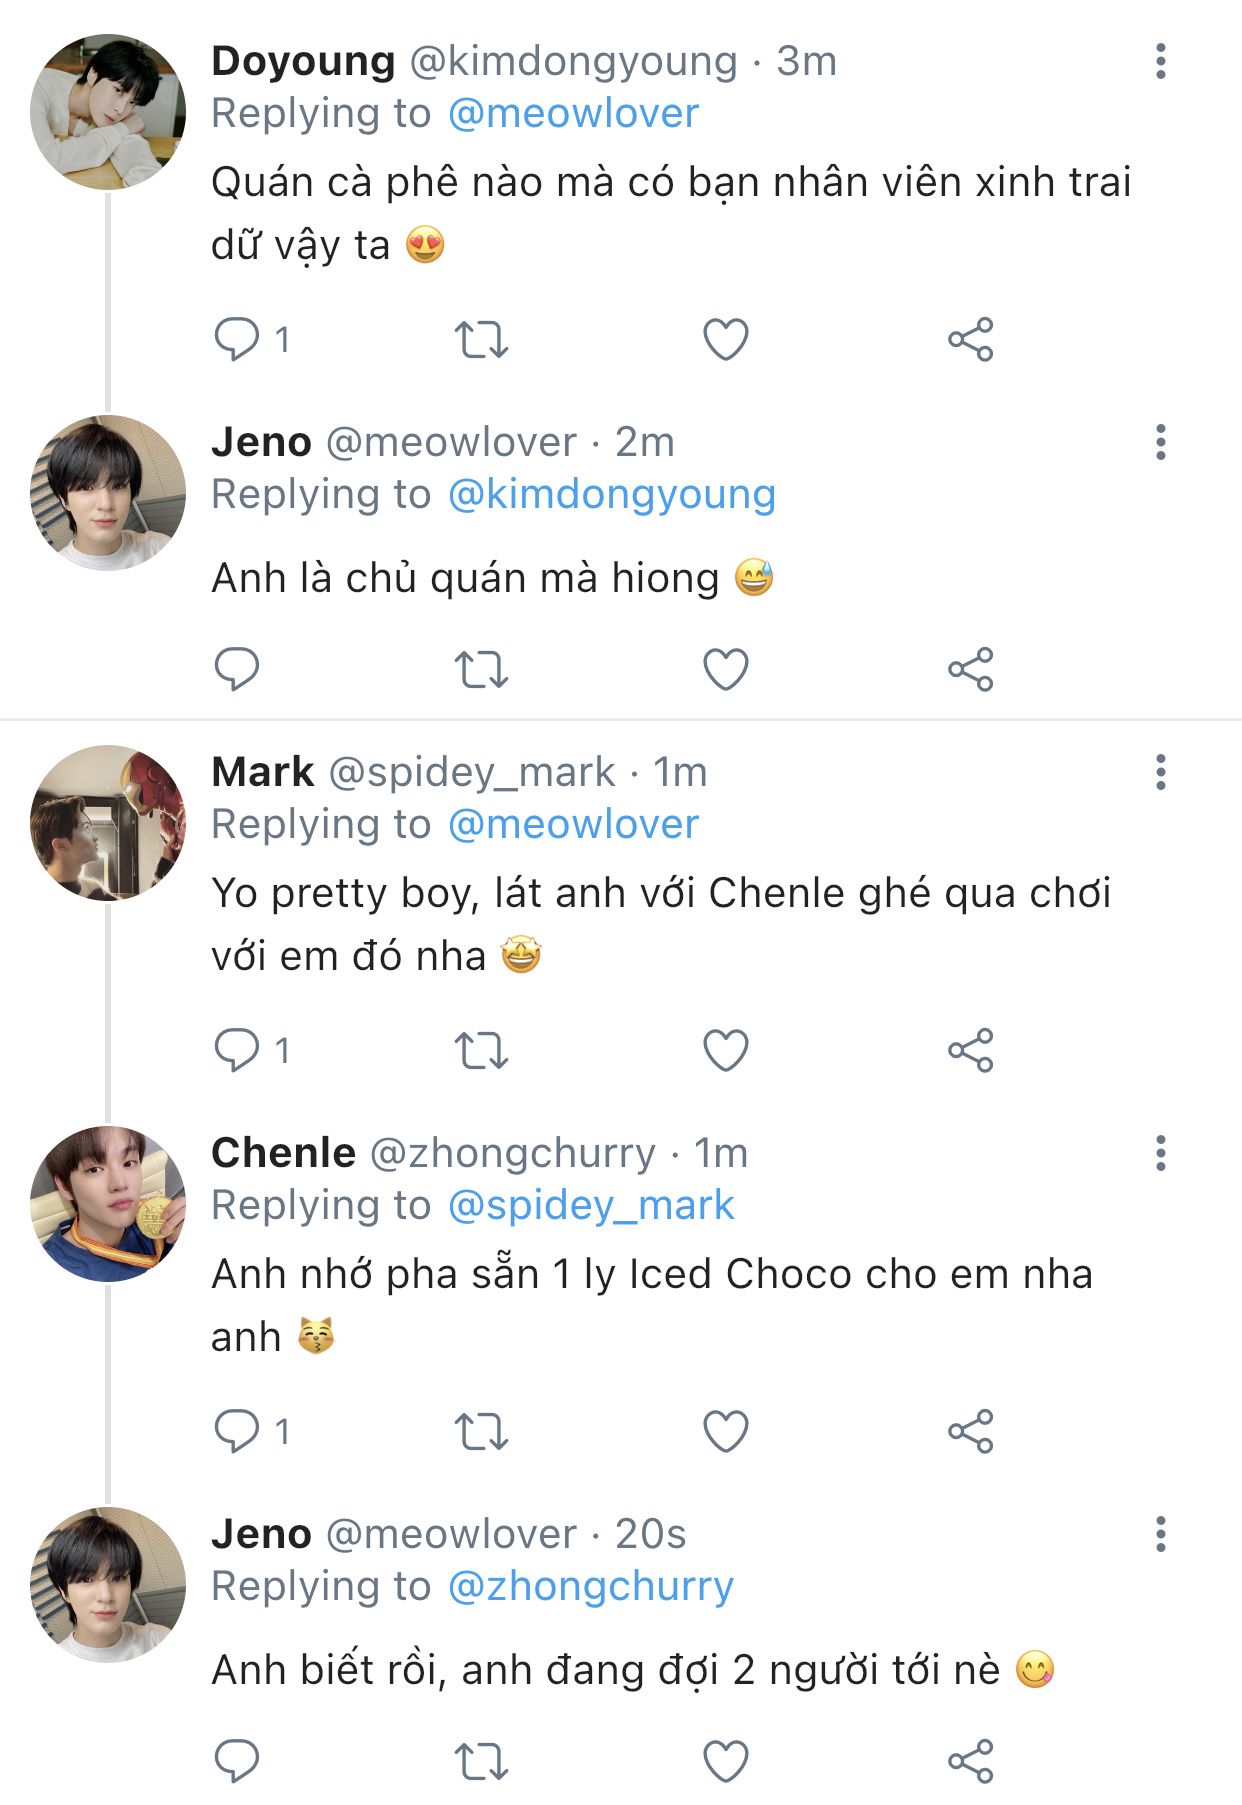Image resolution: width=1242 pixels, height=1805 pixels.
Task: Retweet Doyoung's coffee shop tweet
Action: [x=481, y=339]
